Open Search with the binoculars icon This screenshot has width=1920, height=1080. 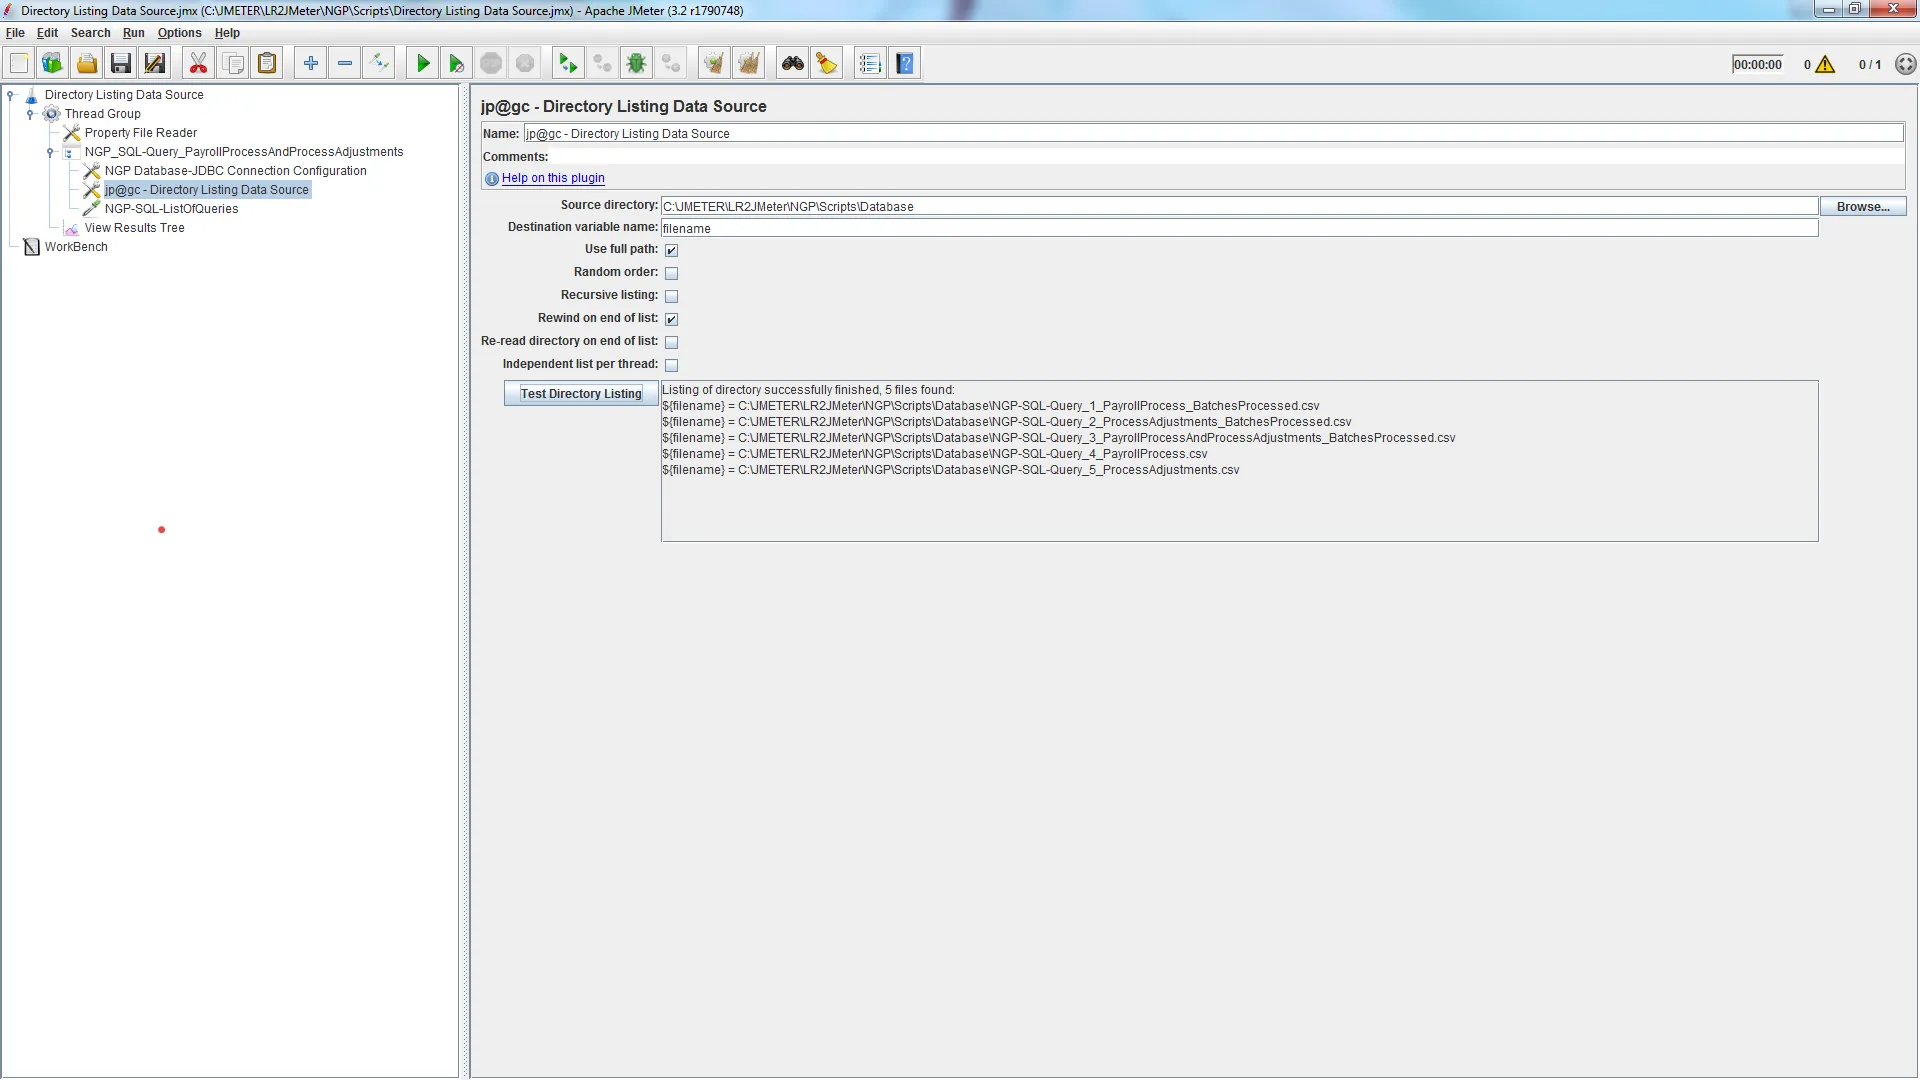pyautogui.click(x=793, y=64)
